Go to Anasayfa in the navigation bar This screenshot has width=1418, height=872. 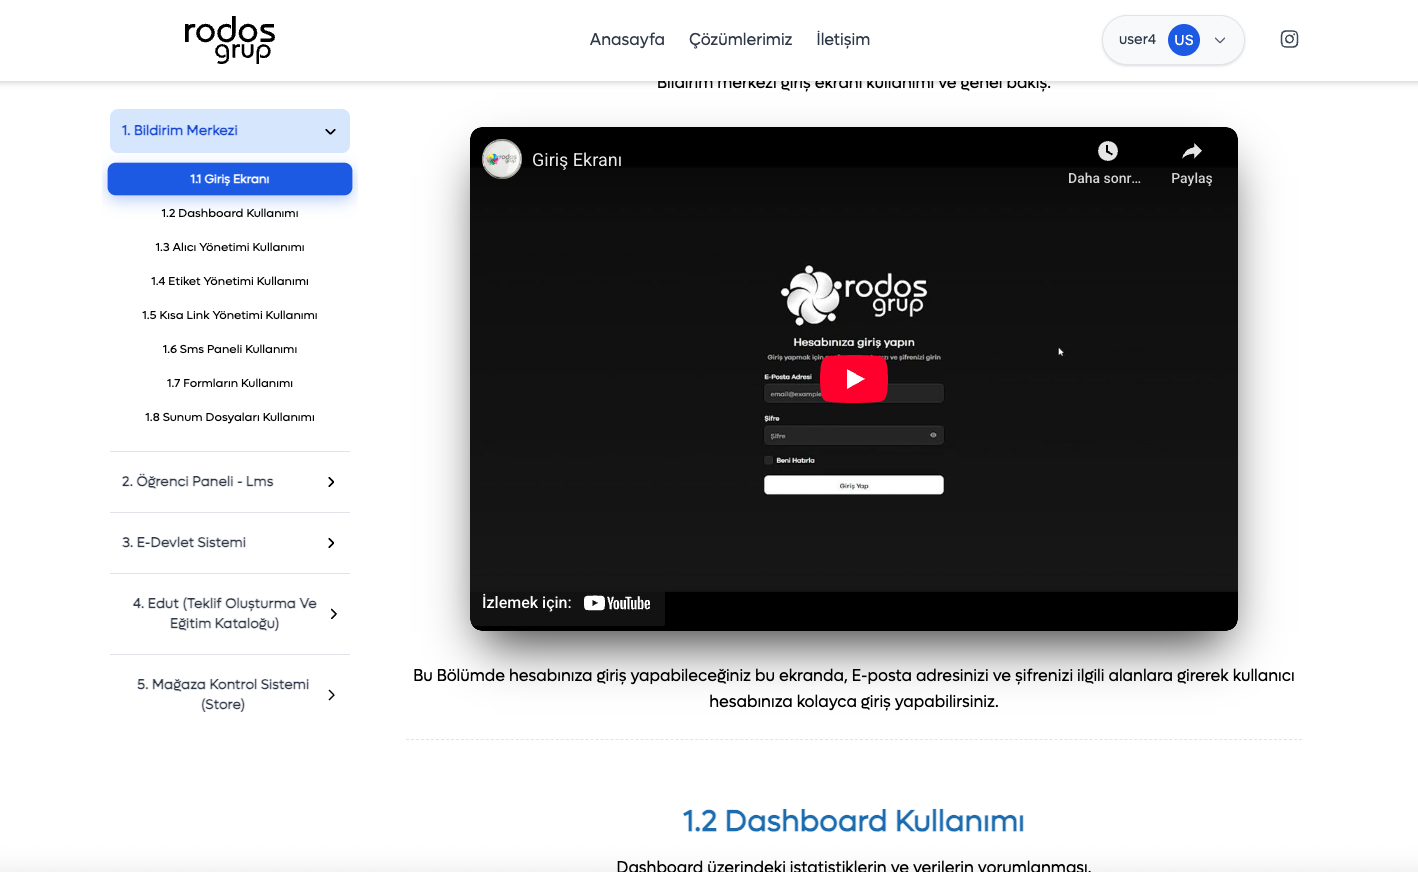(627, 40)
